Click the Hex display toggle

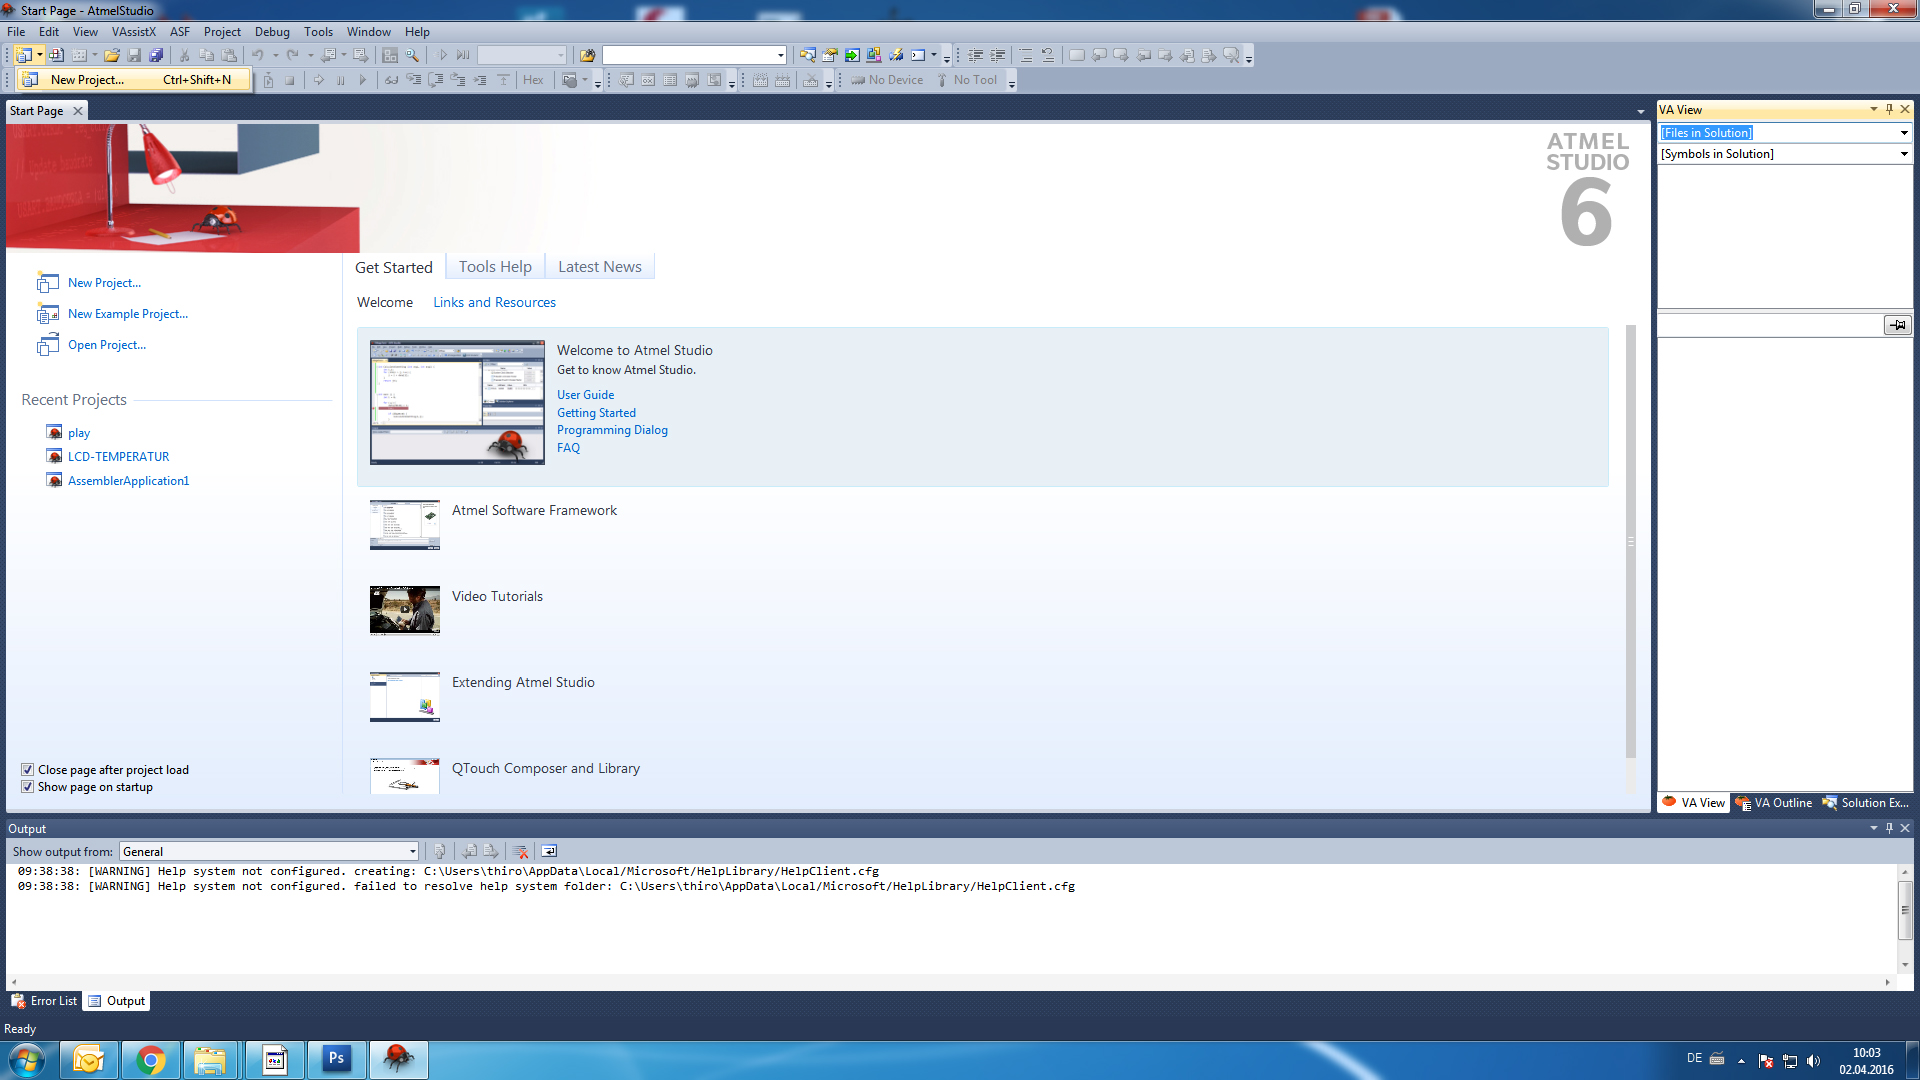(x=533, y=80)
